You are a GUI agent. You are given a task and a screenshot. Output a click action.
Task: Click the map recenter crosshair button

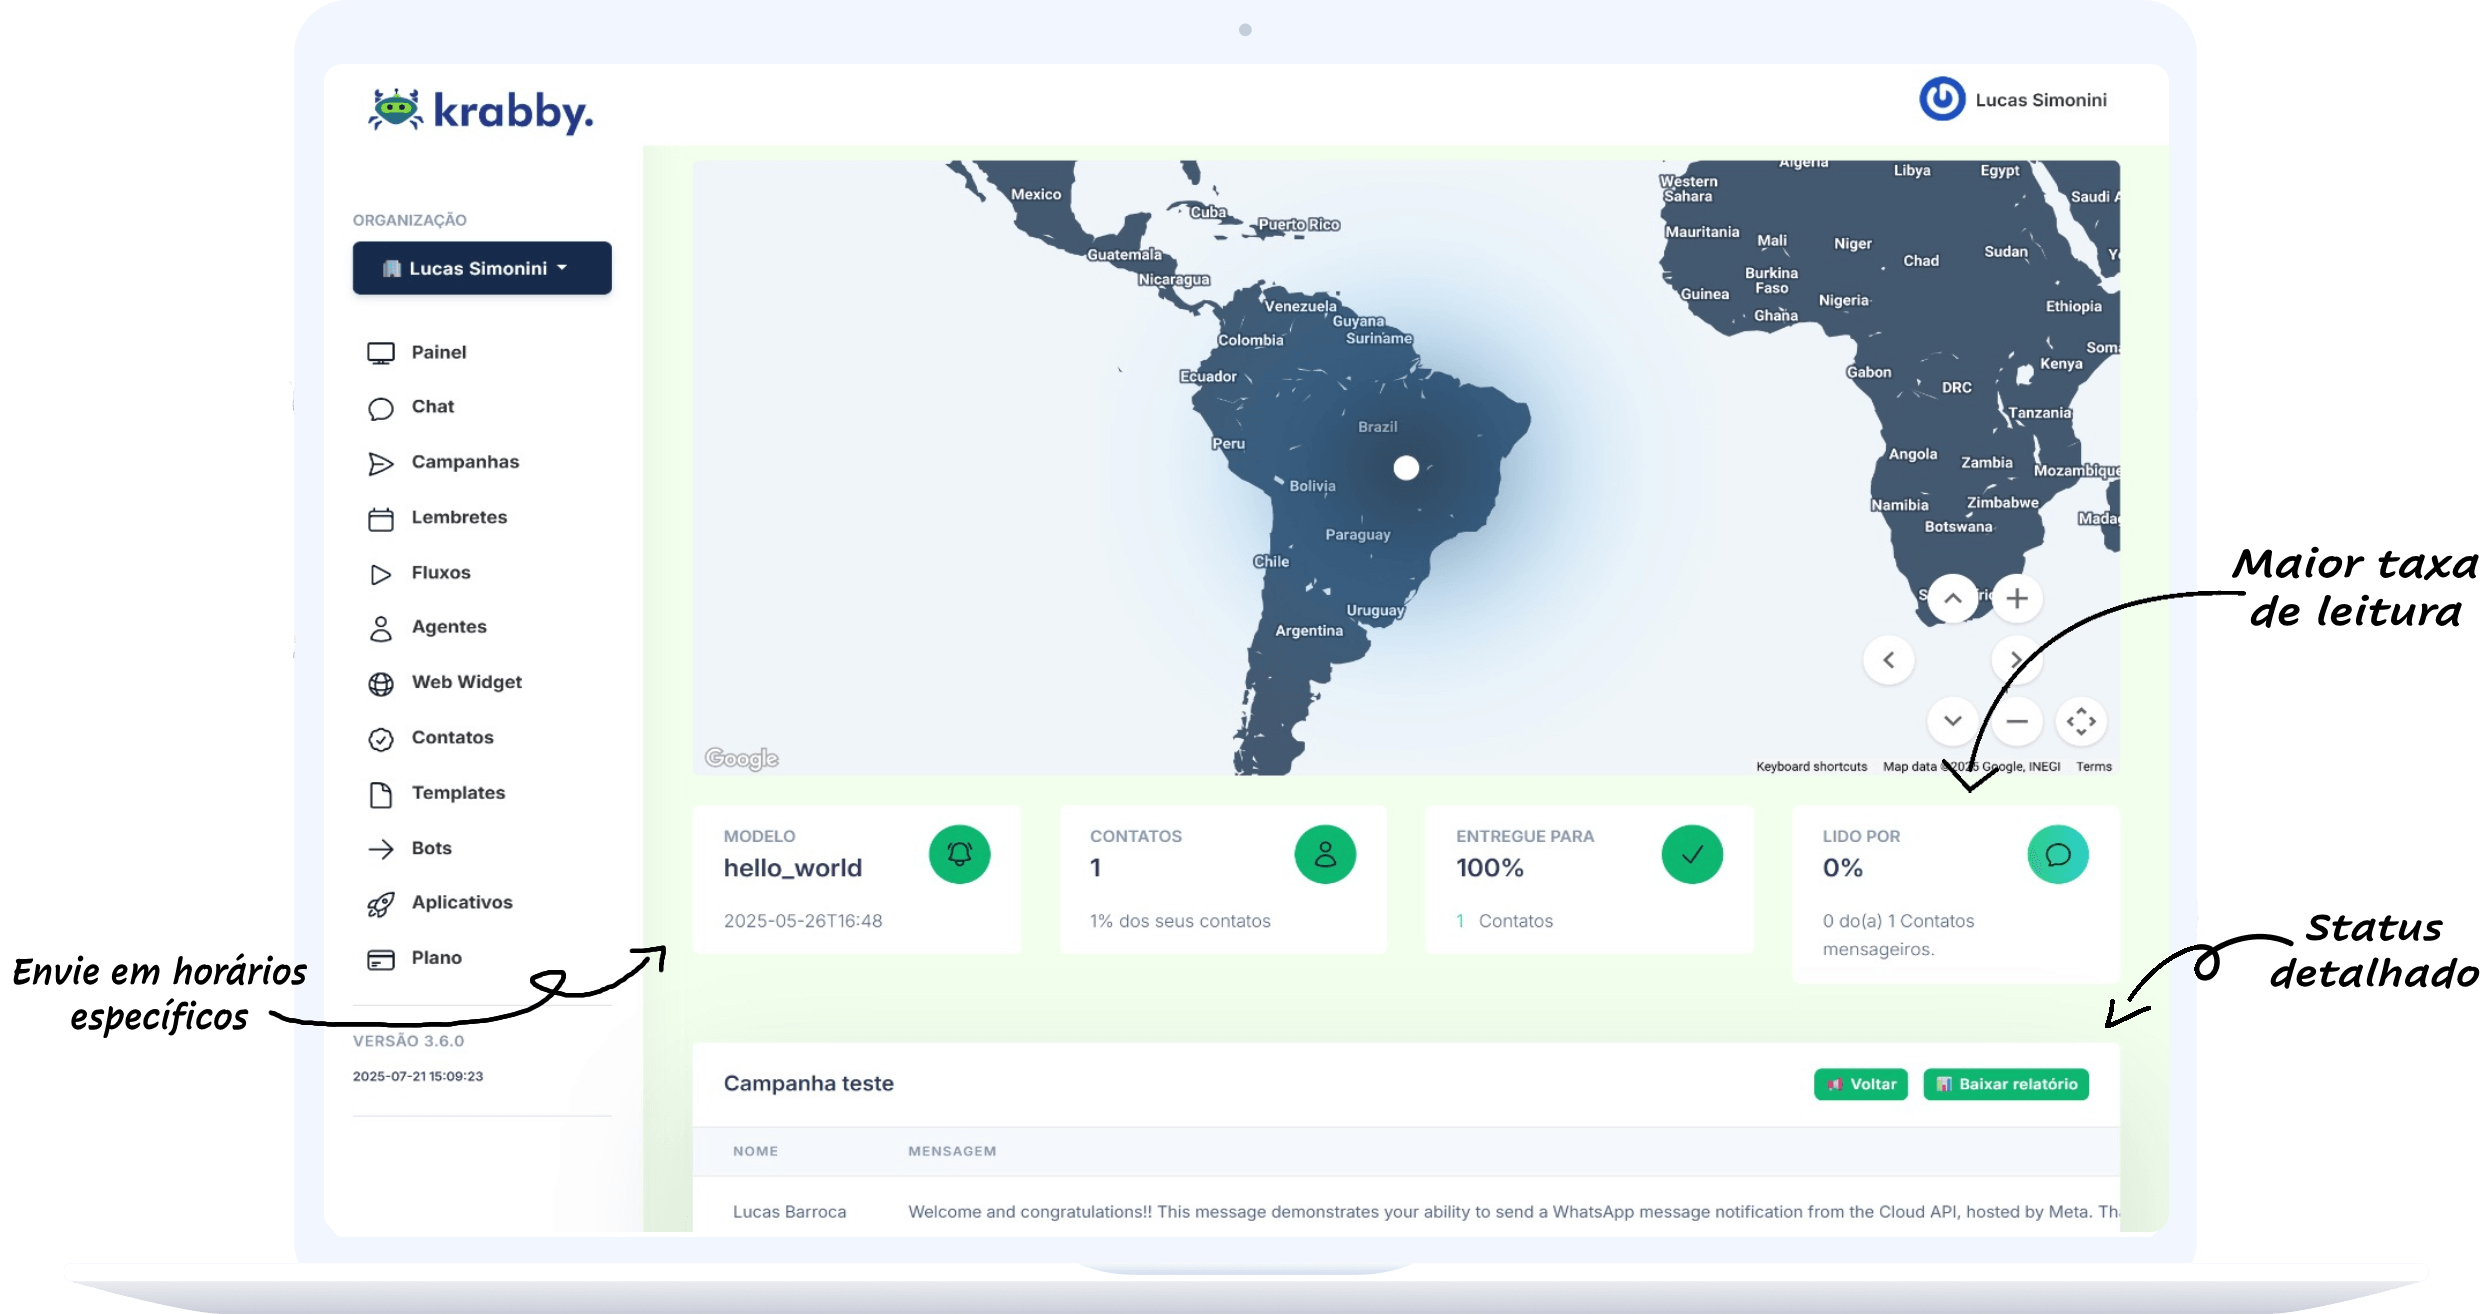pos(2081,721)
